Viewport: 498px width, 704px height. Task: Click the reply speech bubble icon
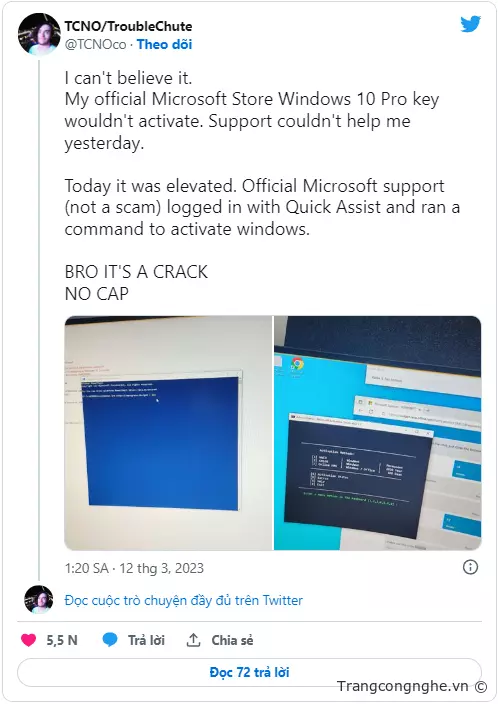pyautogui.click(x=110, y=640)
